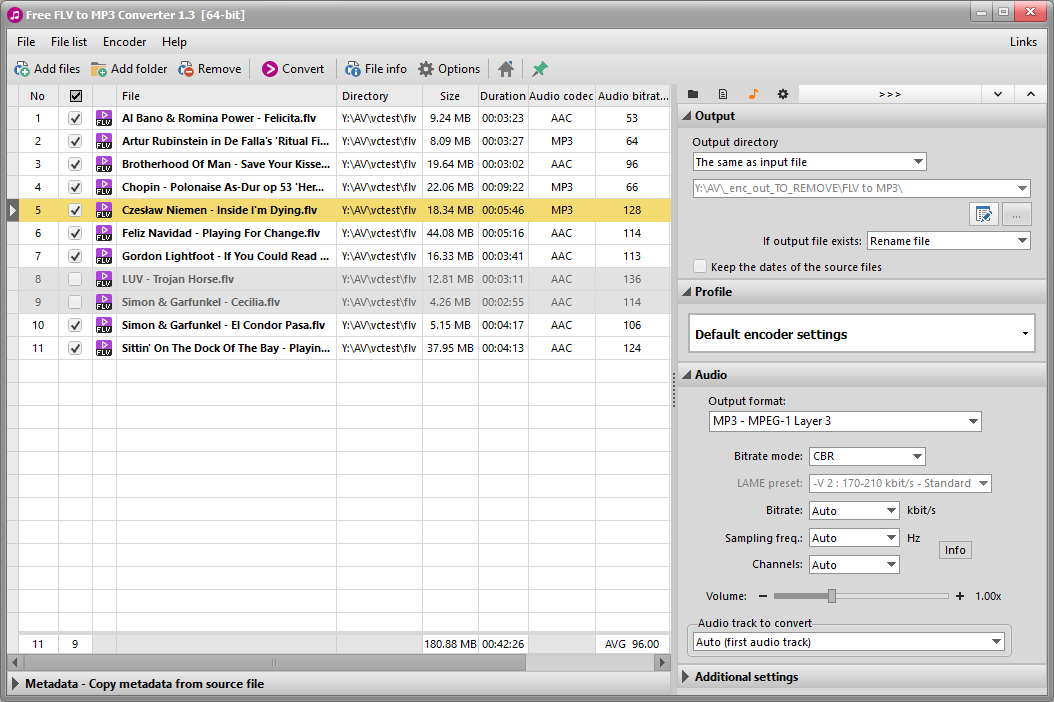Open the document tab icon in right panel
The width and height of the screenshot is (1054, 702).
(x=723, y=94)
